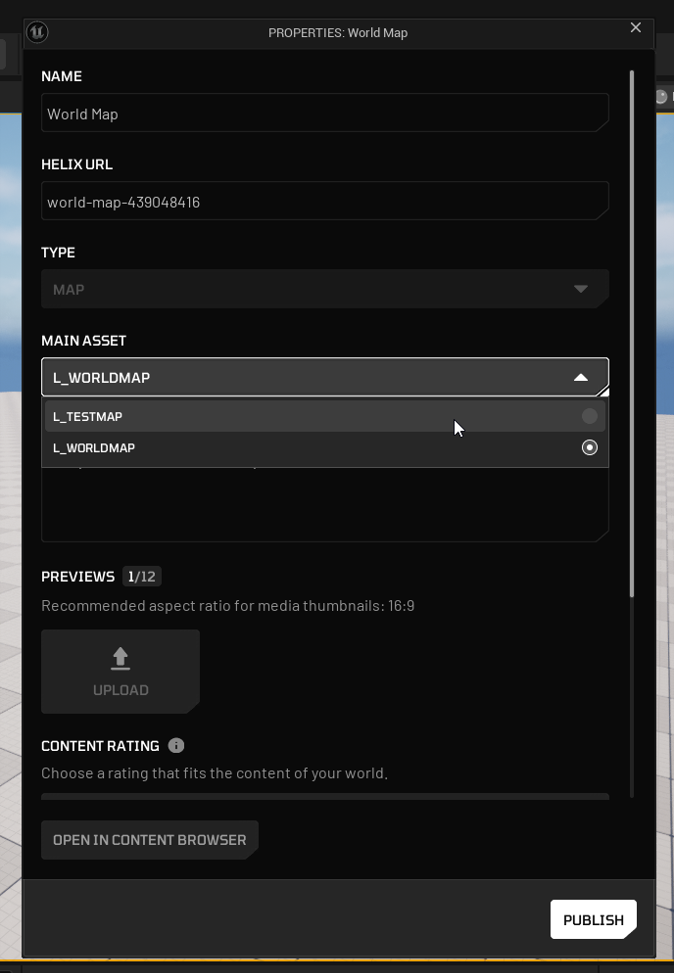Open the Type MAP dropdown
The height and width of the screenshot is (973, 674).
[325, 289]
